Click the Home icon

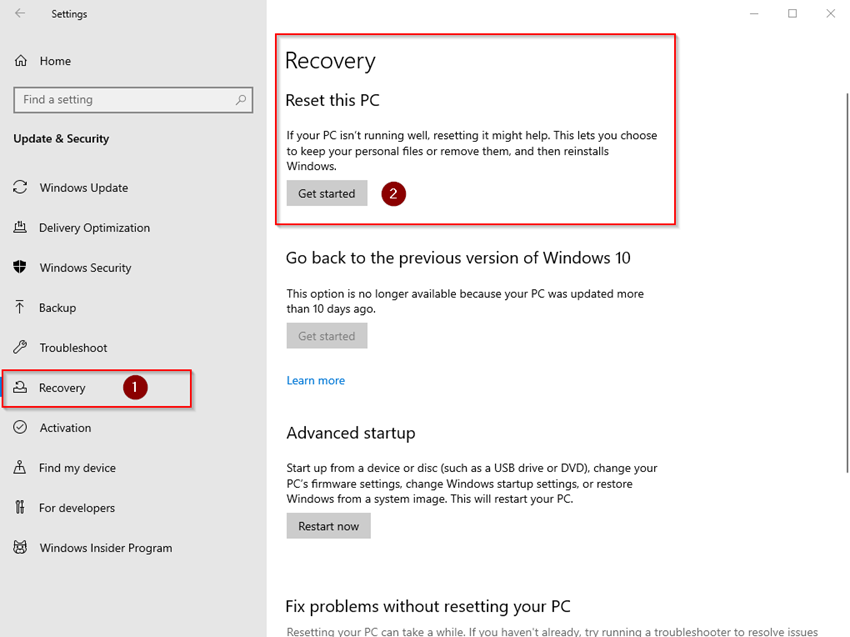click(x=20, y=60)
